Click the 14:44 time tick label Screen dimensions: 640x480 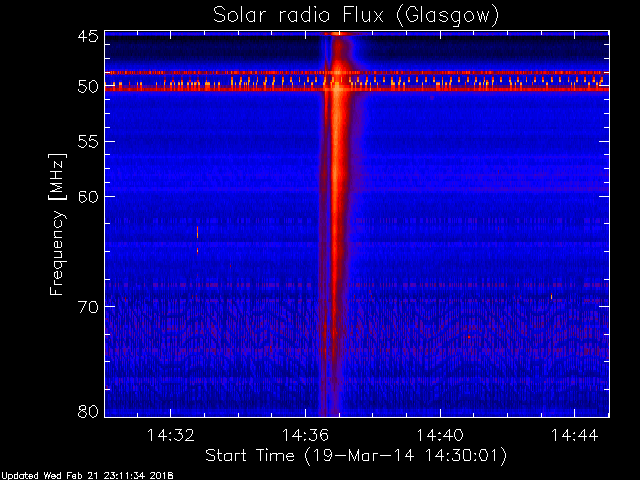(x=575, y=435)
